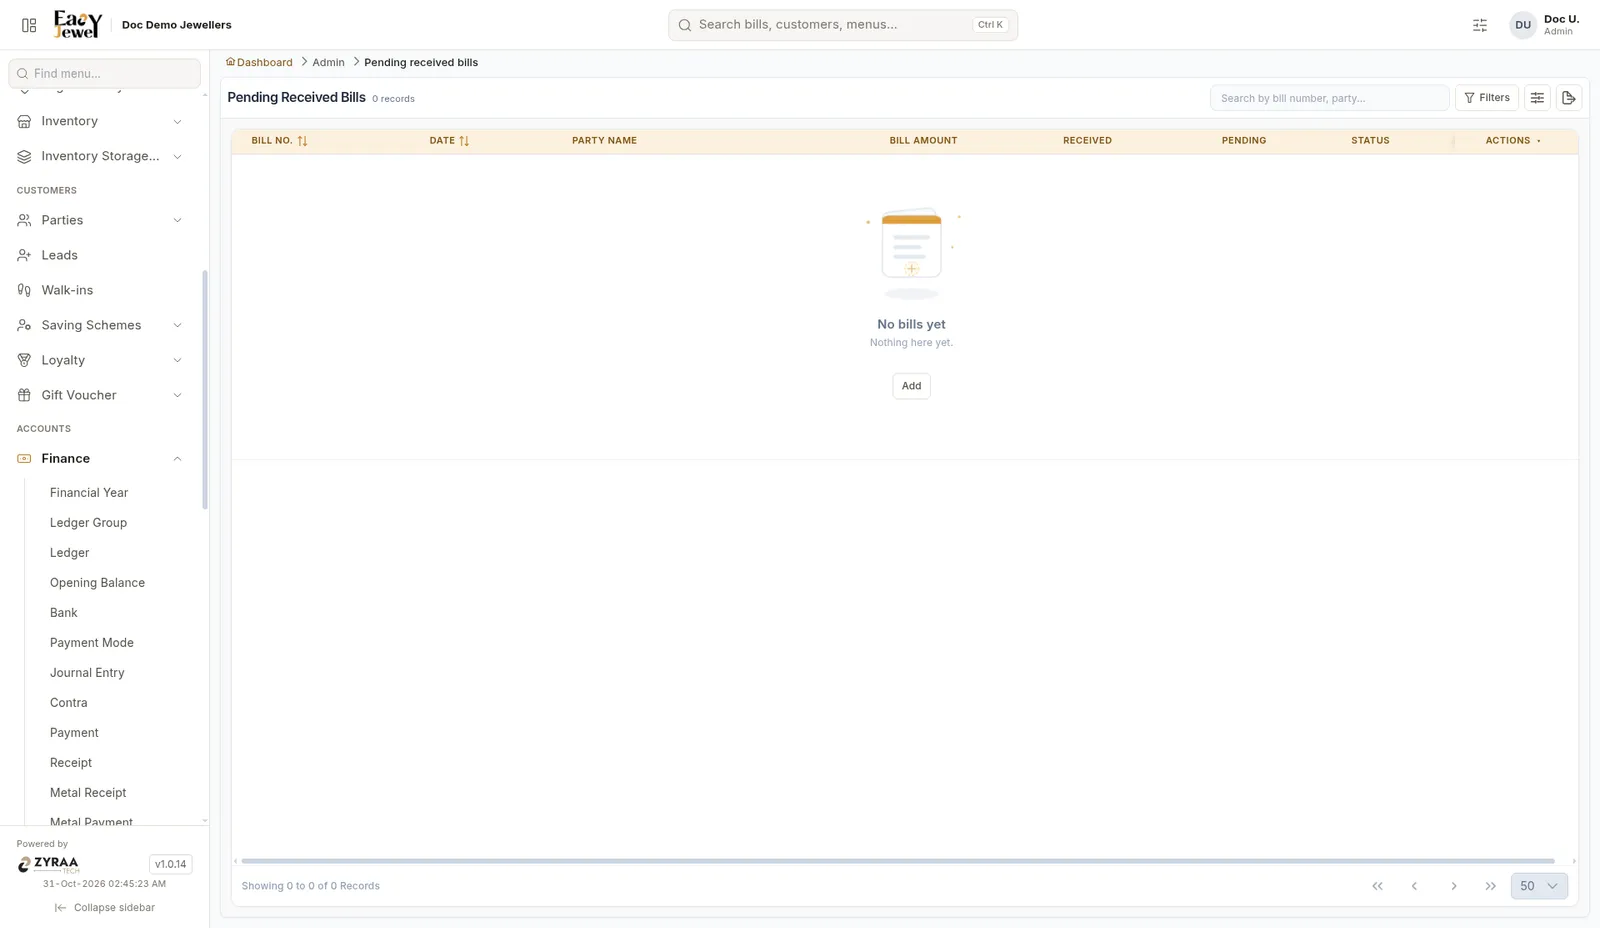Open Ledger Group submenu item

click(88, 523)
